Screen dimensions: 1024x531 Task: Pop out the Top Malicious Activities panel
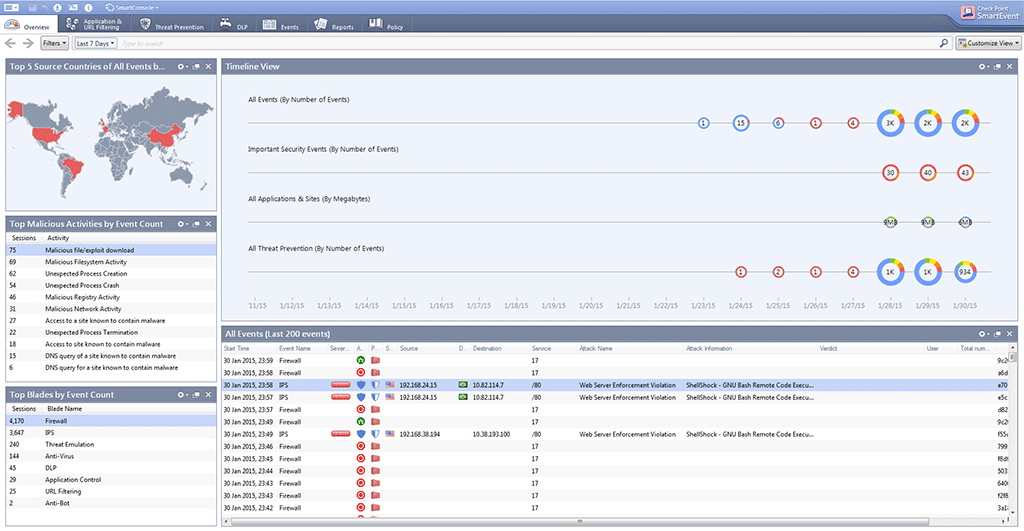tap(196, 224)
